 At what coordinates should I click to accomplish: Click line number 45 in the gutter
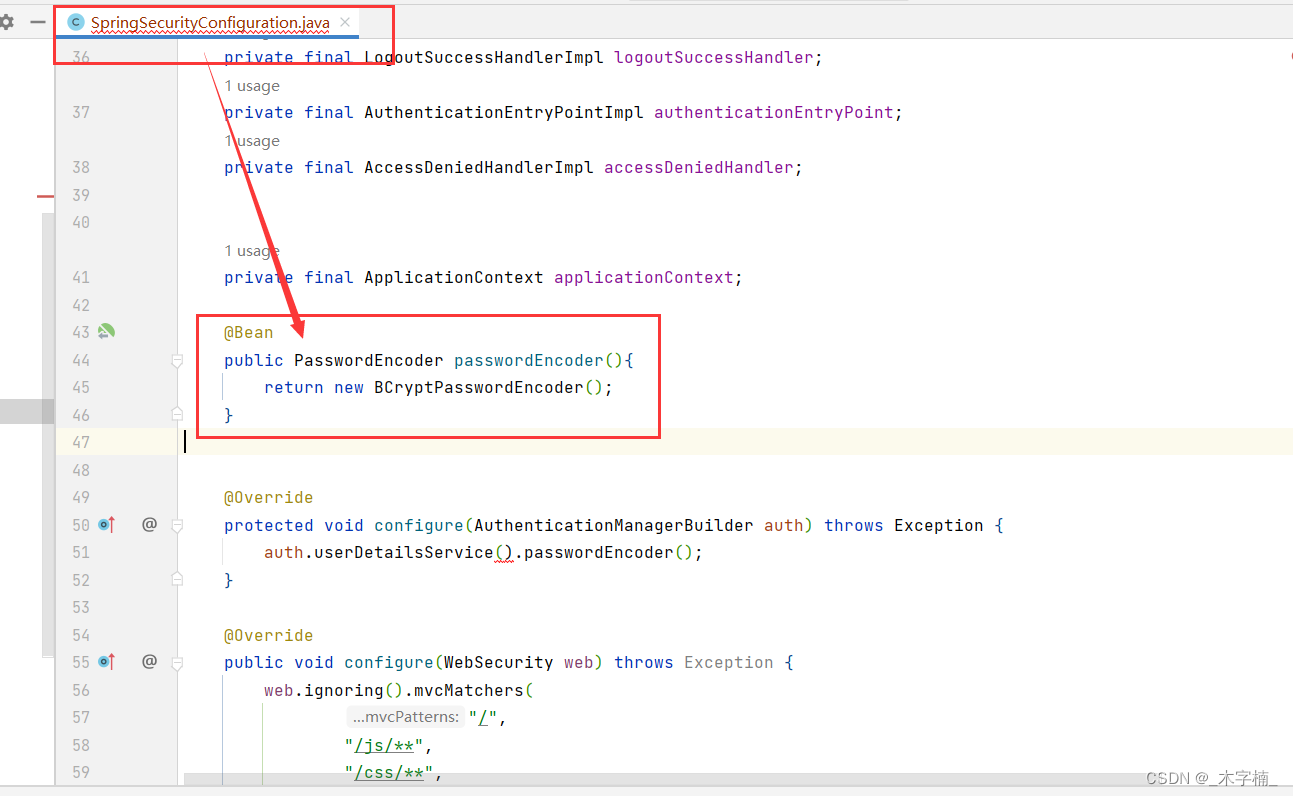pyautogui.click(x=80, y=387)
